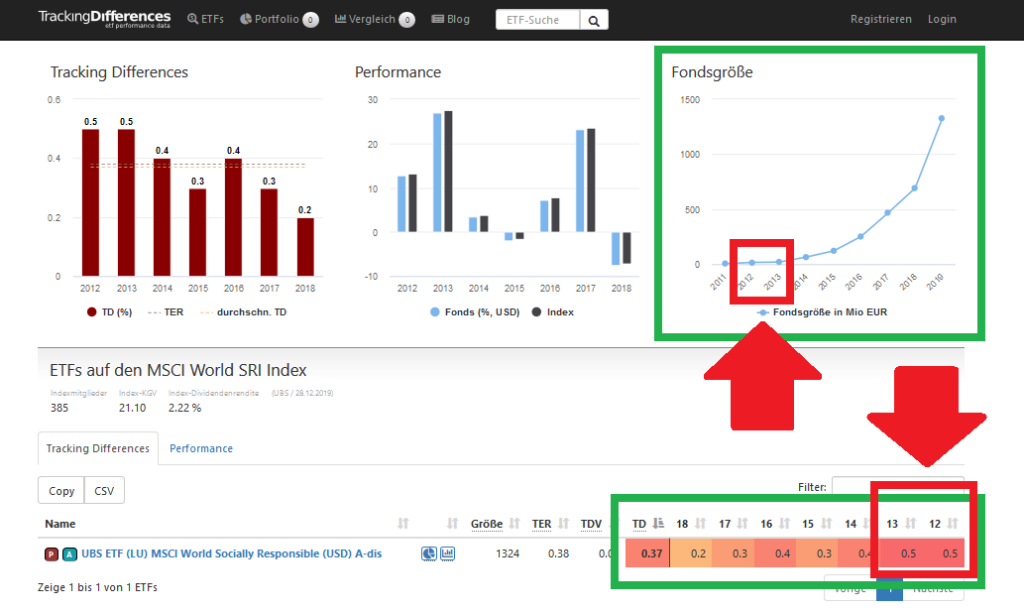Click the 2018 tracking difference bar 0.2
Image resolution: width=1024 pixels, height=612 pixels.
(305, 247)
